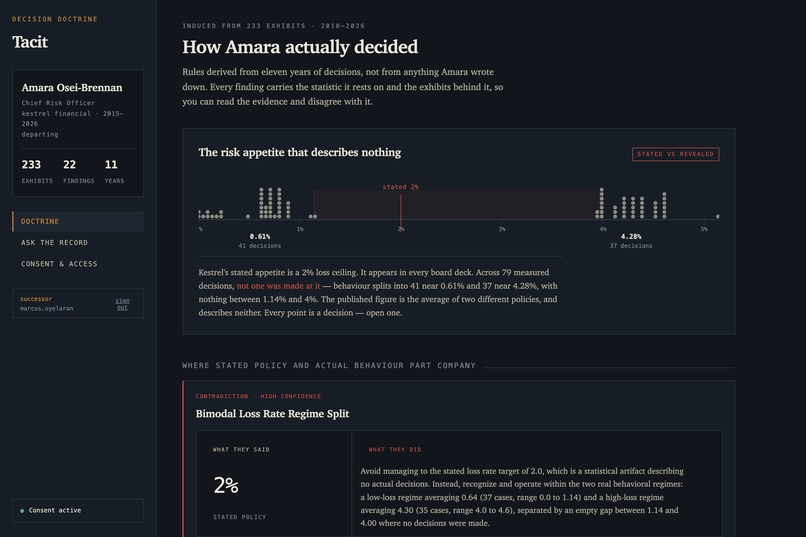The image size is (806, 537).
Task: Open the lone decision dot near 5%
Action: point(718,216)
